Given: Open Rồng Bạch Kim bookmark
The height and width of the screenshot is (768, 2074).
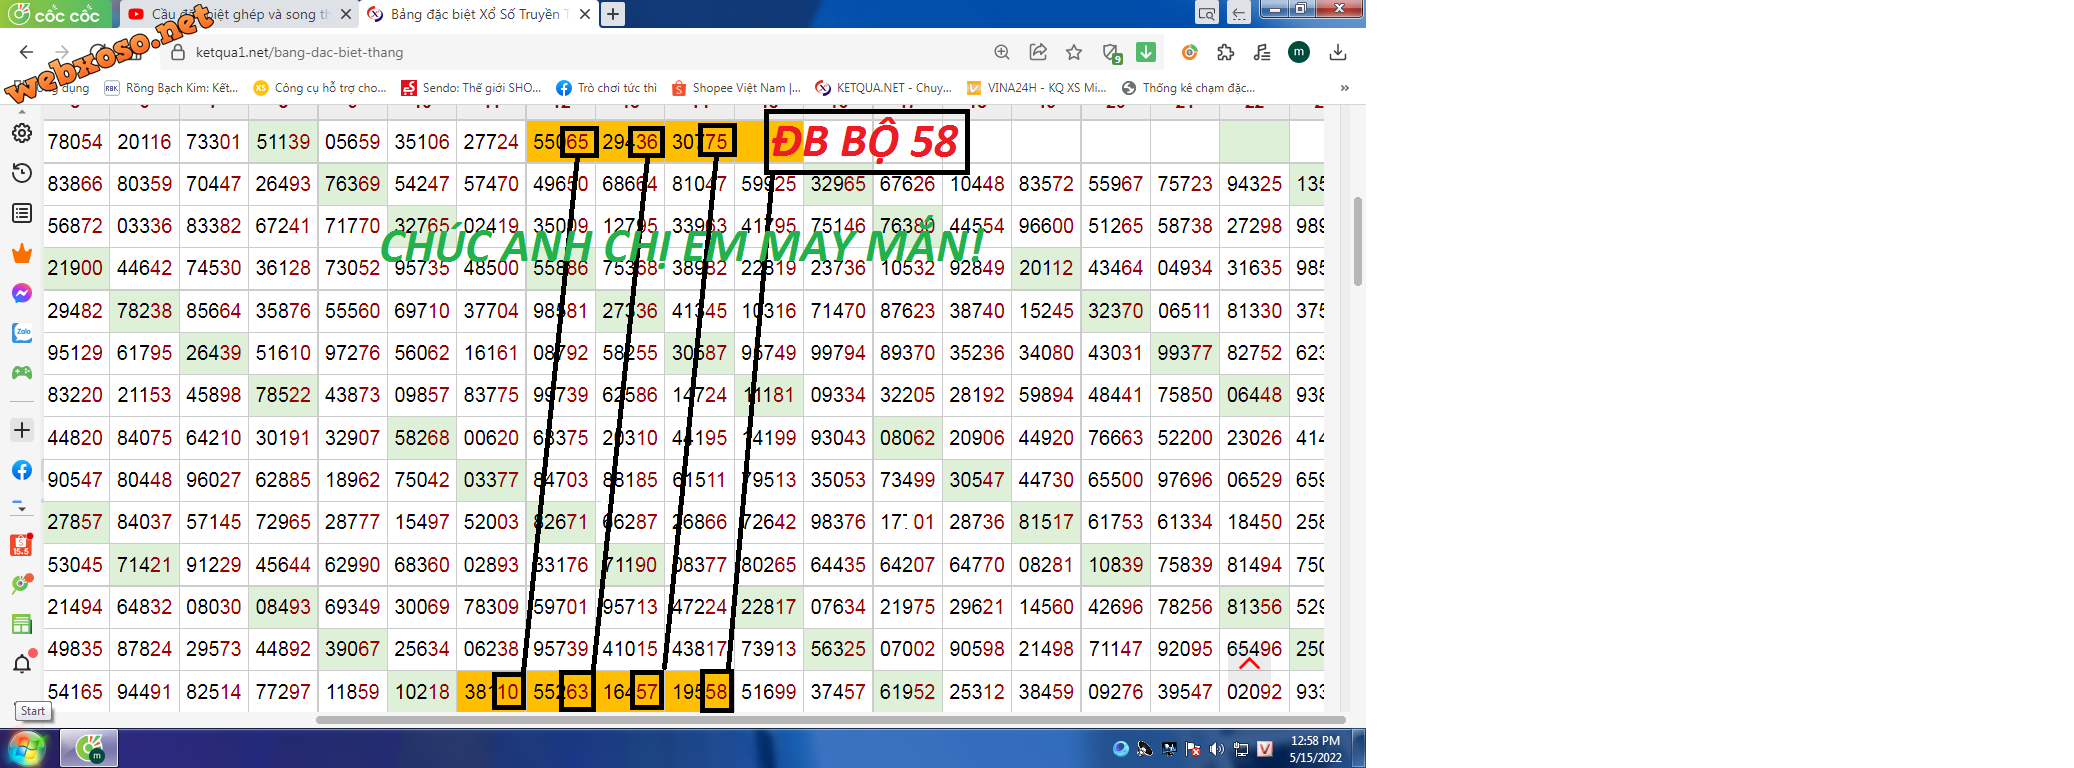Looking at the screenshot, I should 171,88.
